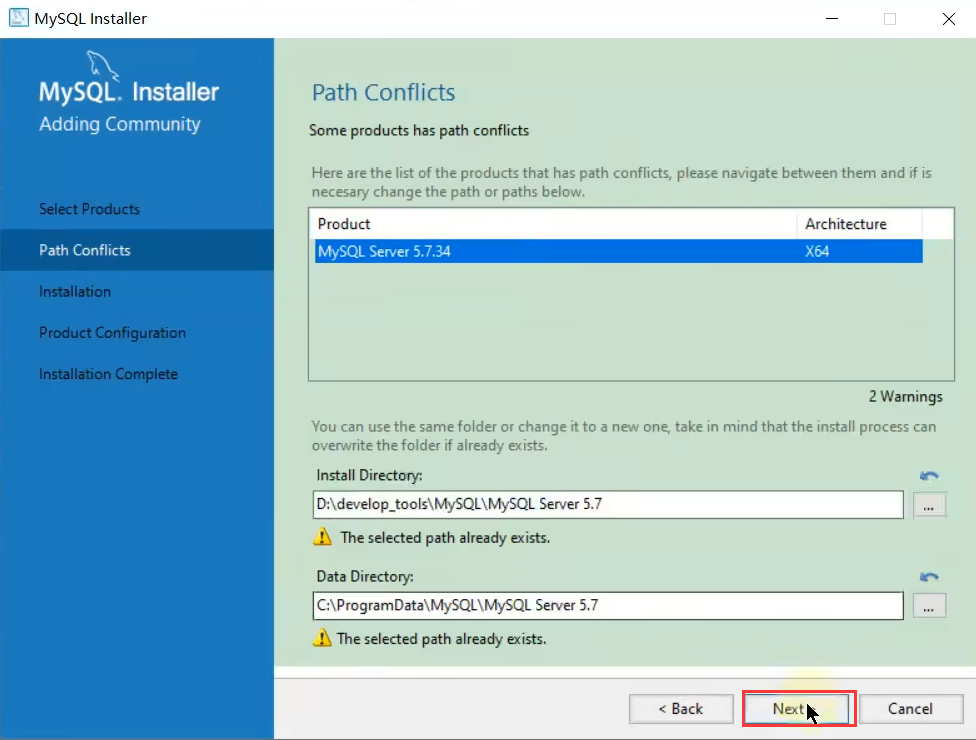Click the X64 architecture cell
Image resolution: width=976 pixels, height=740 pixels.
[x=817, y=251]
